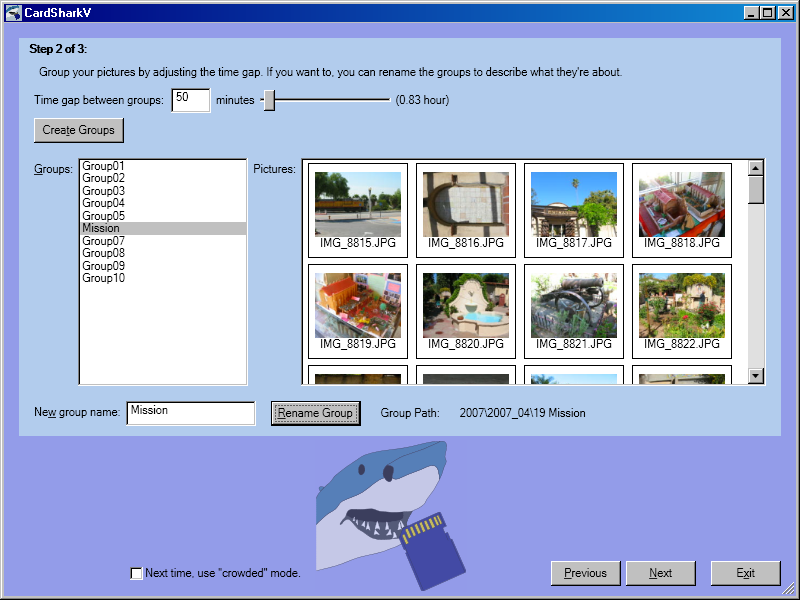This screenshot has height=600, width=800.
Task: Select Group10 in the Groups list
Action: pyautogui.click(x=163, y=278)
